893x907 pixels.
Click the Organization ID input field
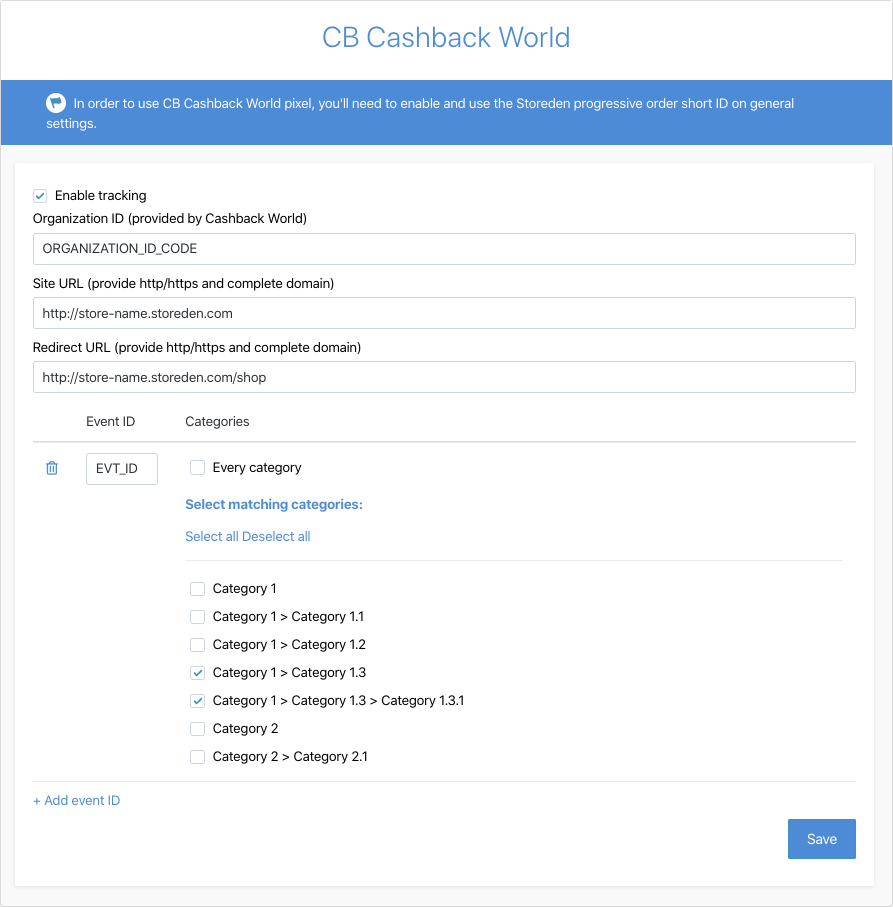[x=444, y=248]
